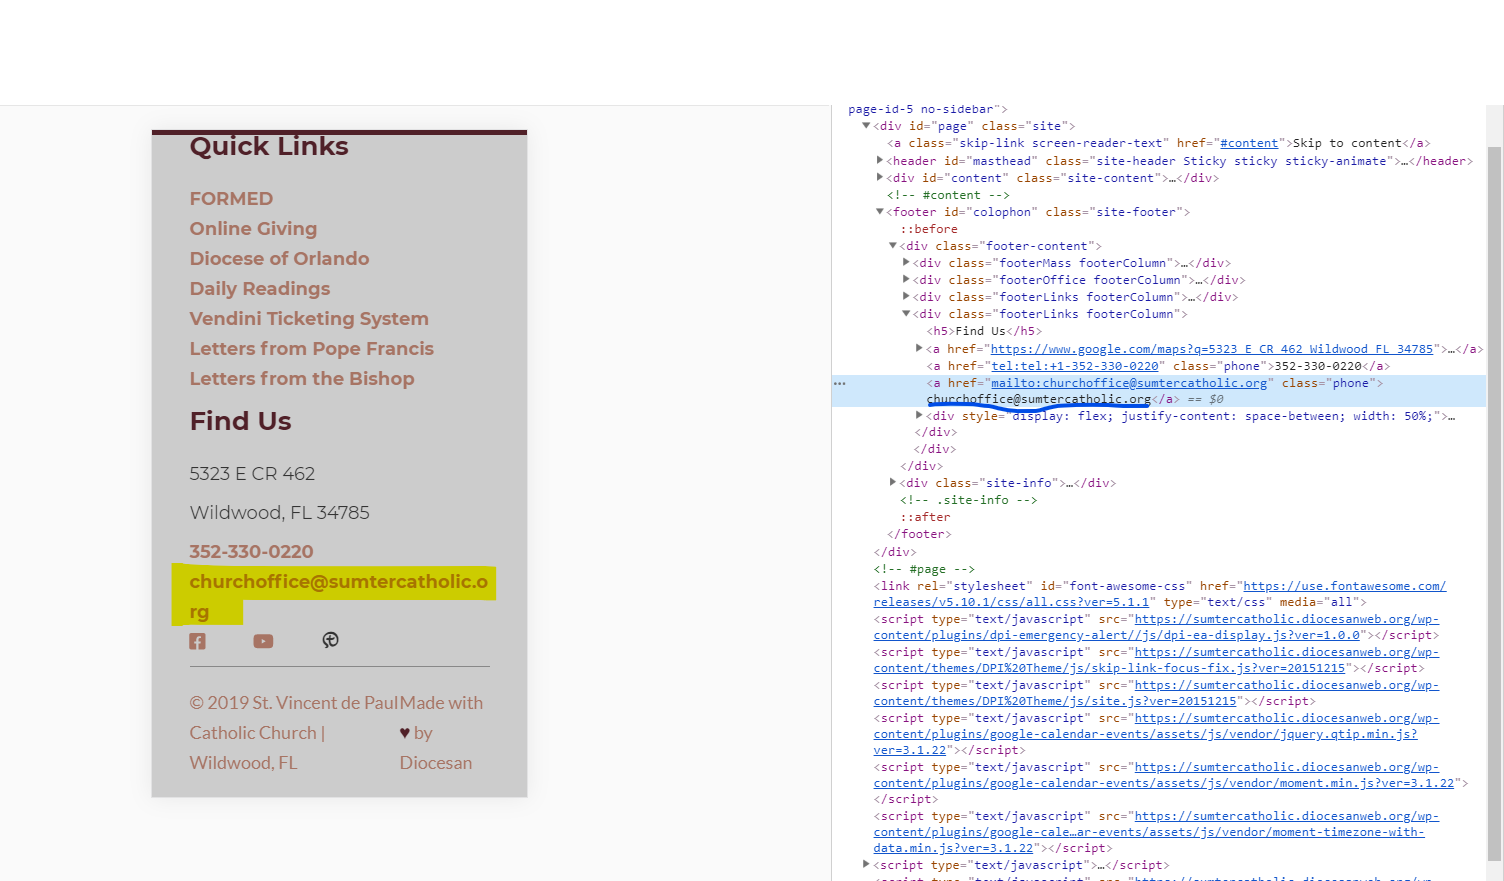Open Letters from Pope Francis link
The height and width of the screenshot is (881, 1504).
(x=311, y=349)
